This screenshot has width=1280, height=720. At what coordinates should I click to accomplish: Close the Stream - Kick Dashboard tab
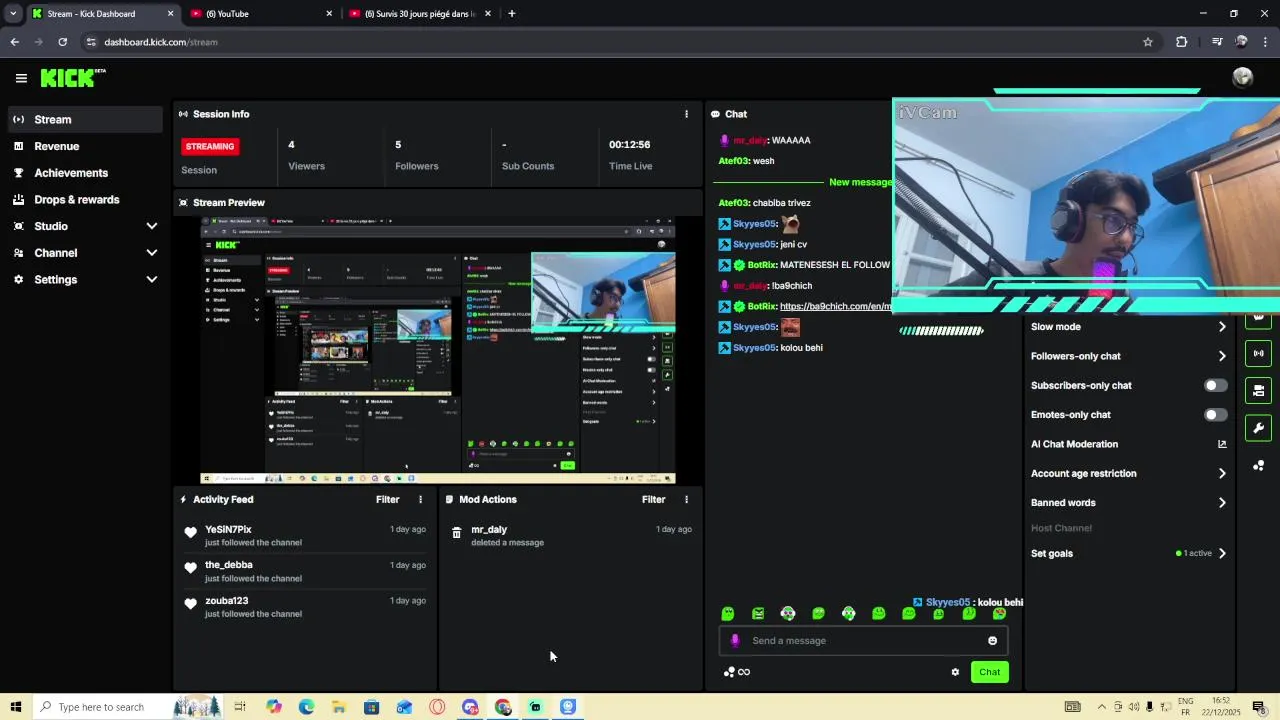click(x=170, y=14)
